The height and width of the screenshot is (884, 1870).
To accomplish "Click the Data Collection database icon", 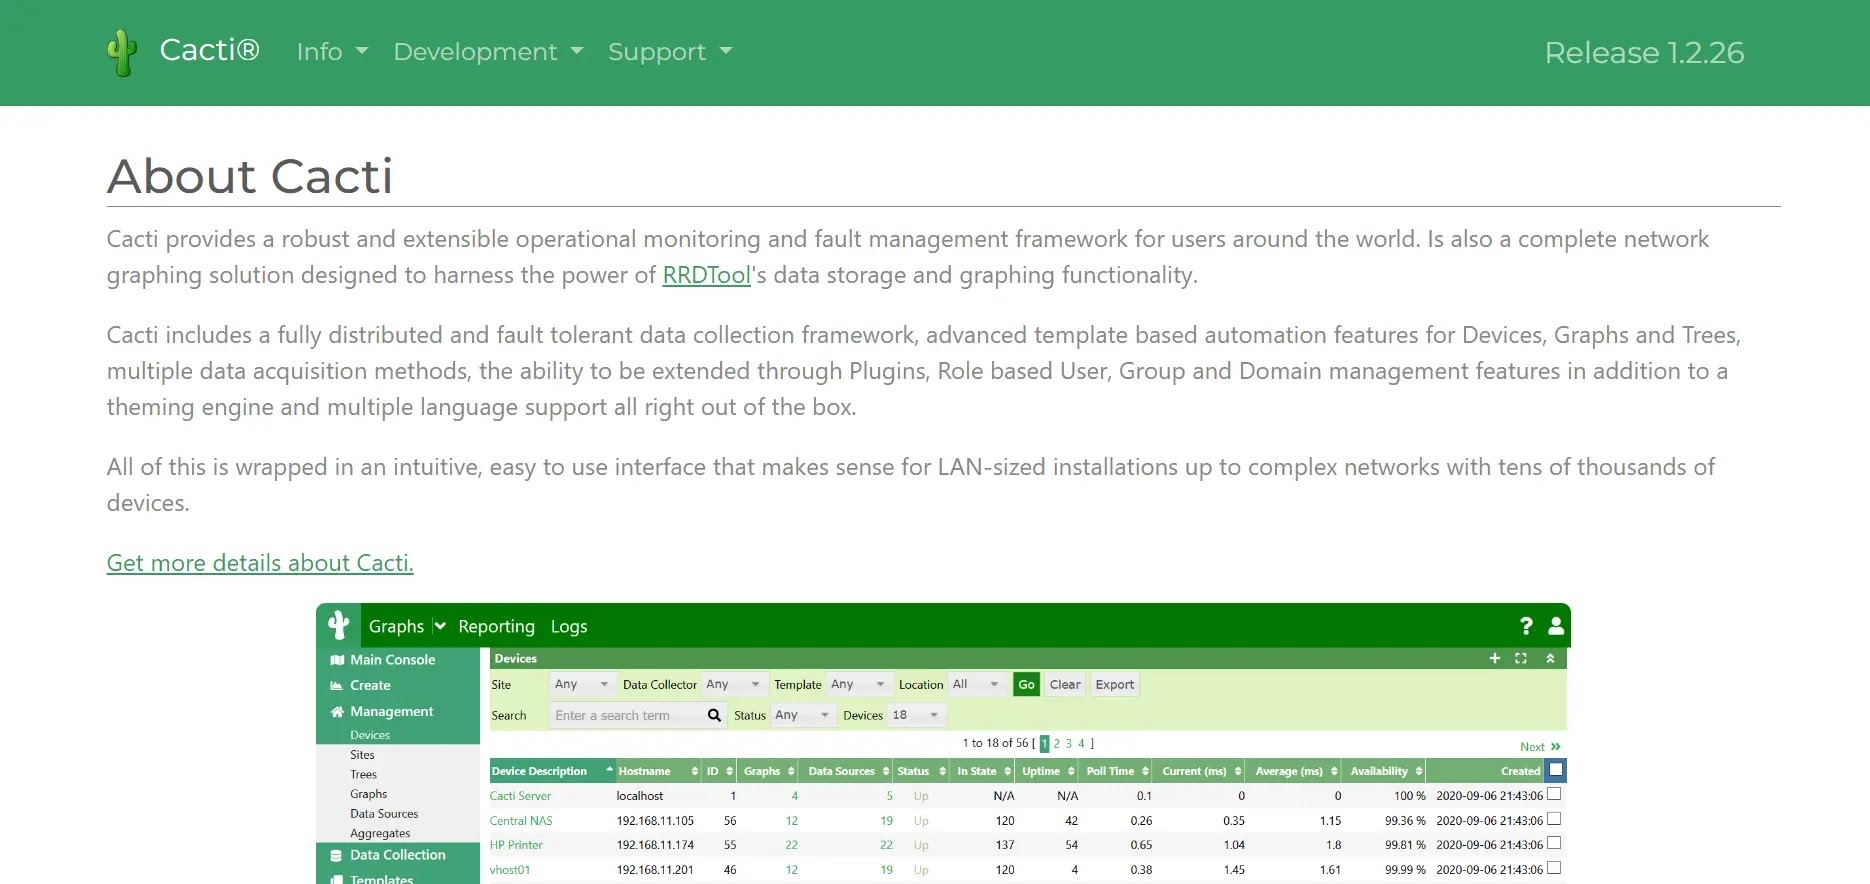I will click(337, 855).
